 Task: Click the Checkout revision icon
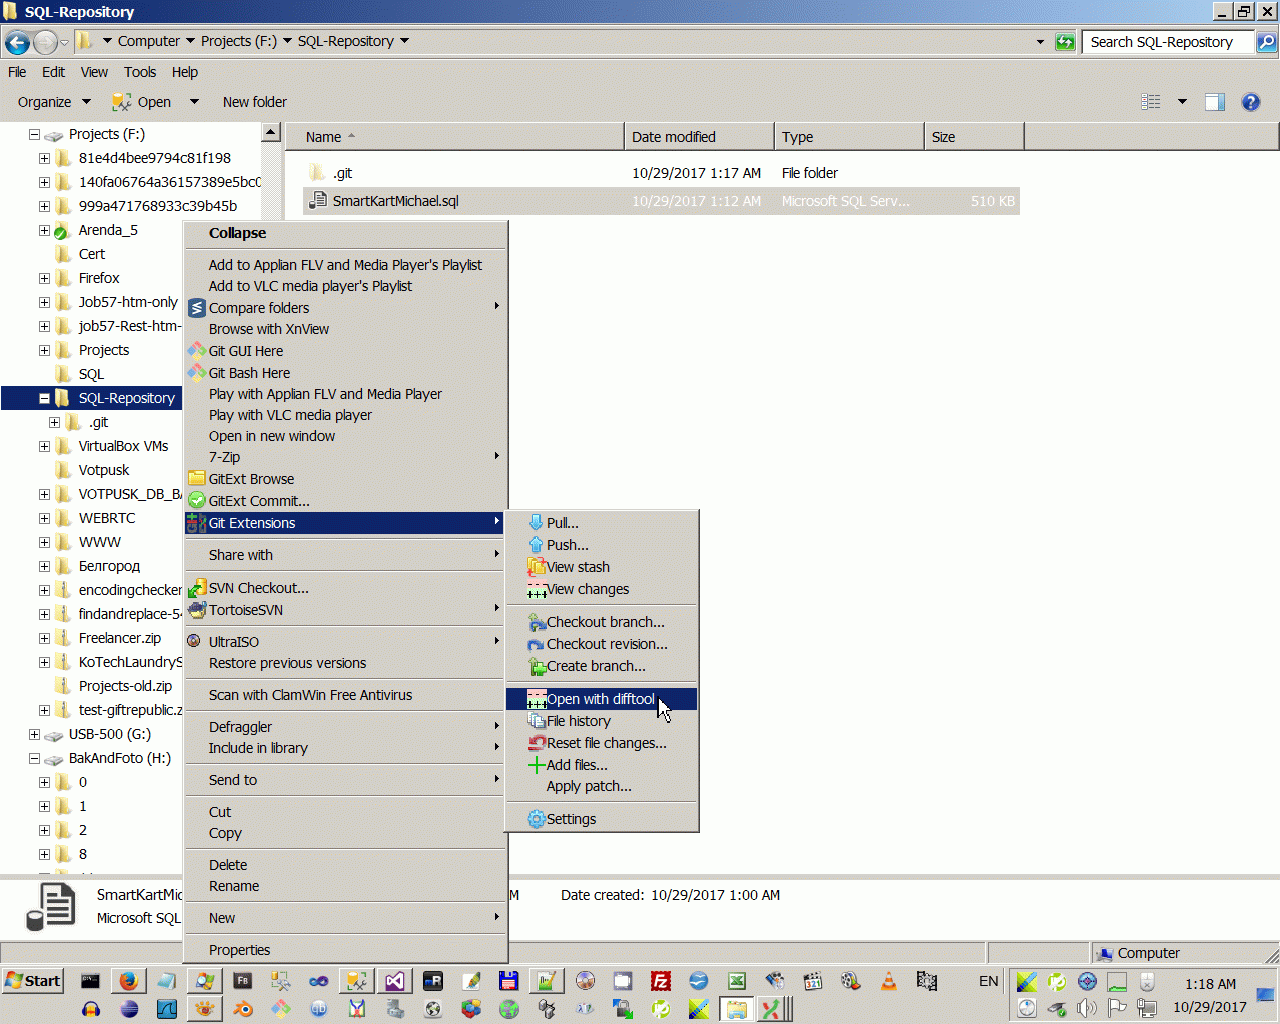click(537, 644)
